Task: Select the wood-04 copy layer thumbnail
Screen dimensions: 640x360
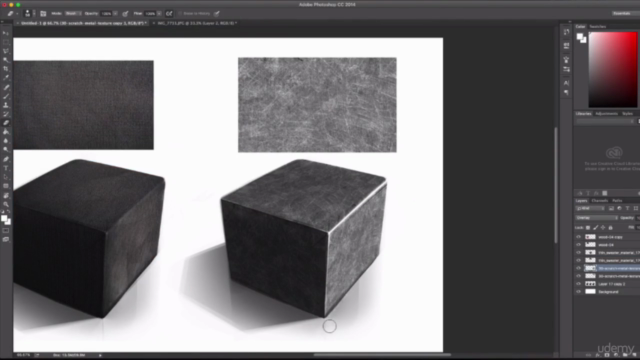Action: pyautogui.click(x=590, y=237)
